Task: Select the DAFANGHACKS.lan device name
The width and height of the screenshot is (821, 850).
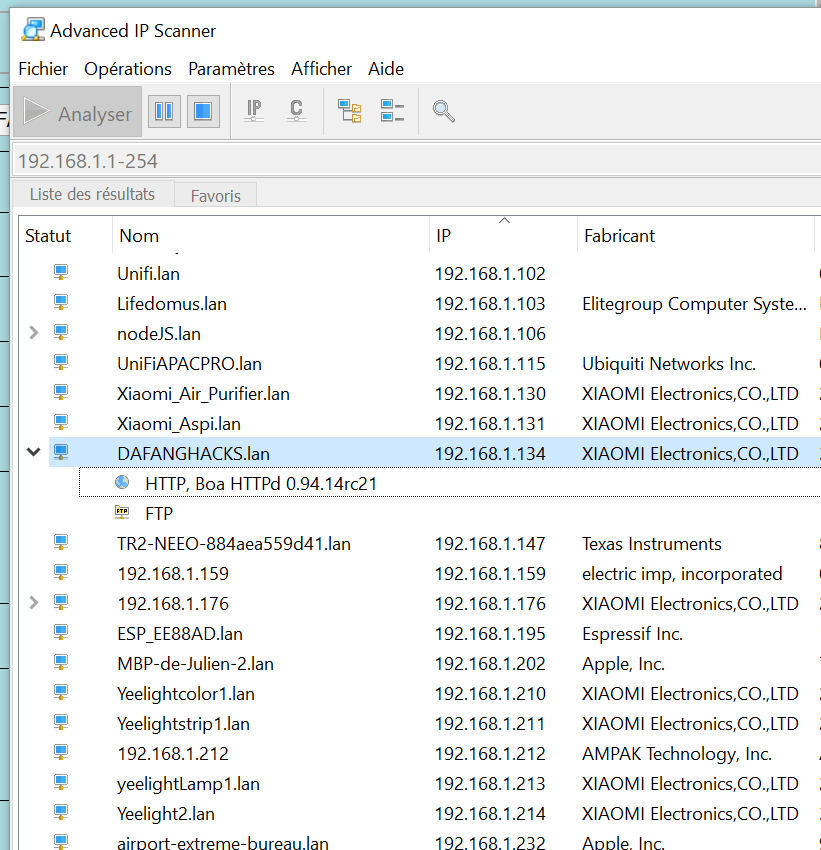Action: (193, 453)
